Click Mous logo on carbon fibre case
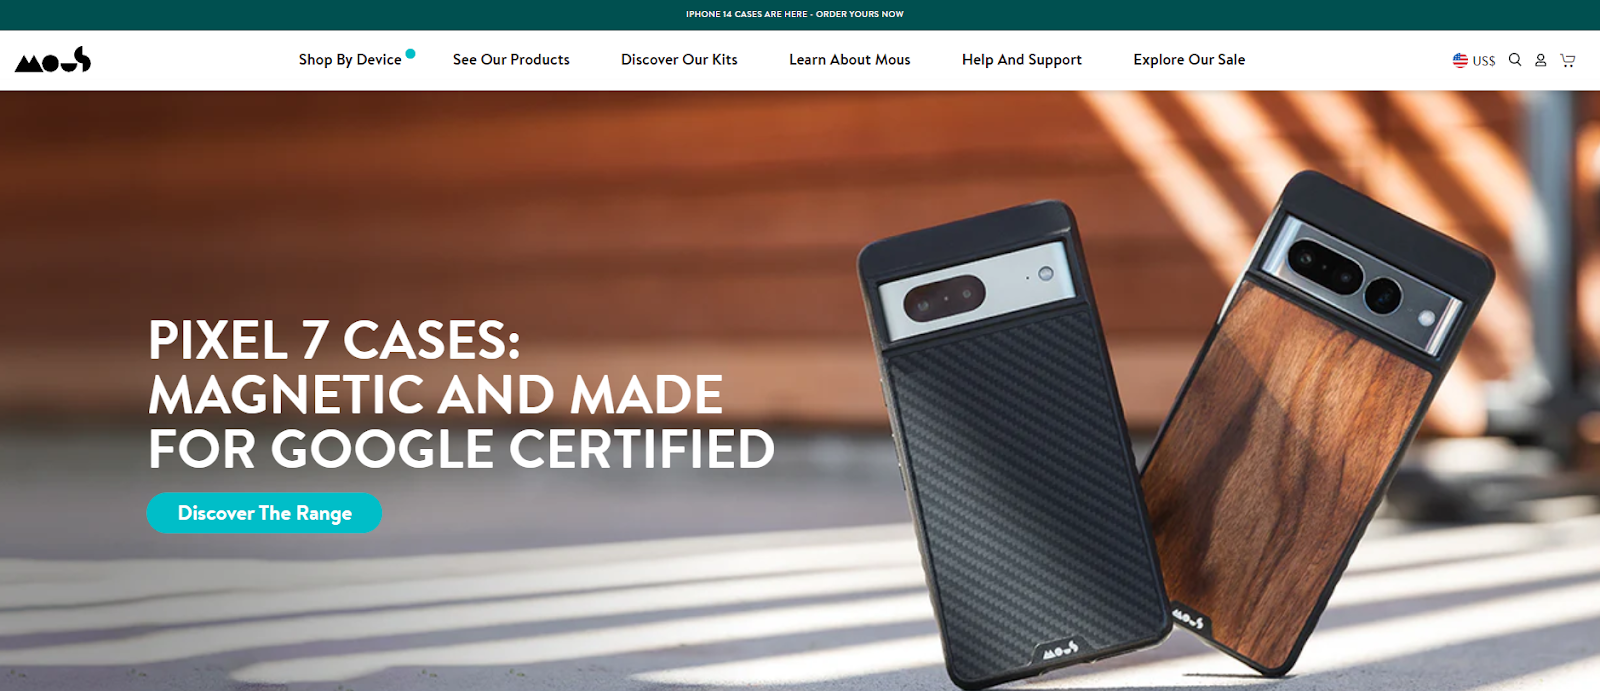Viewport: 1600px width, 691px height. pyautogui.click(x=1060, y=651)
